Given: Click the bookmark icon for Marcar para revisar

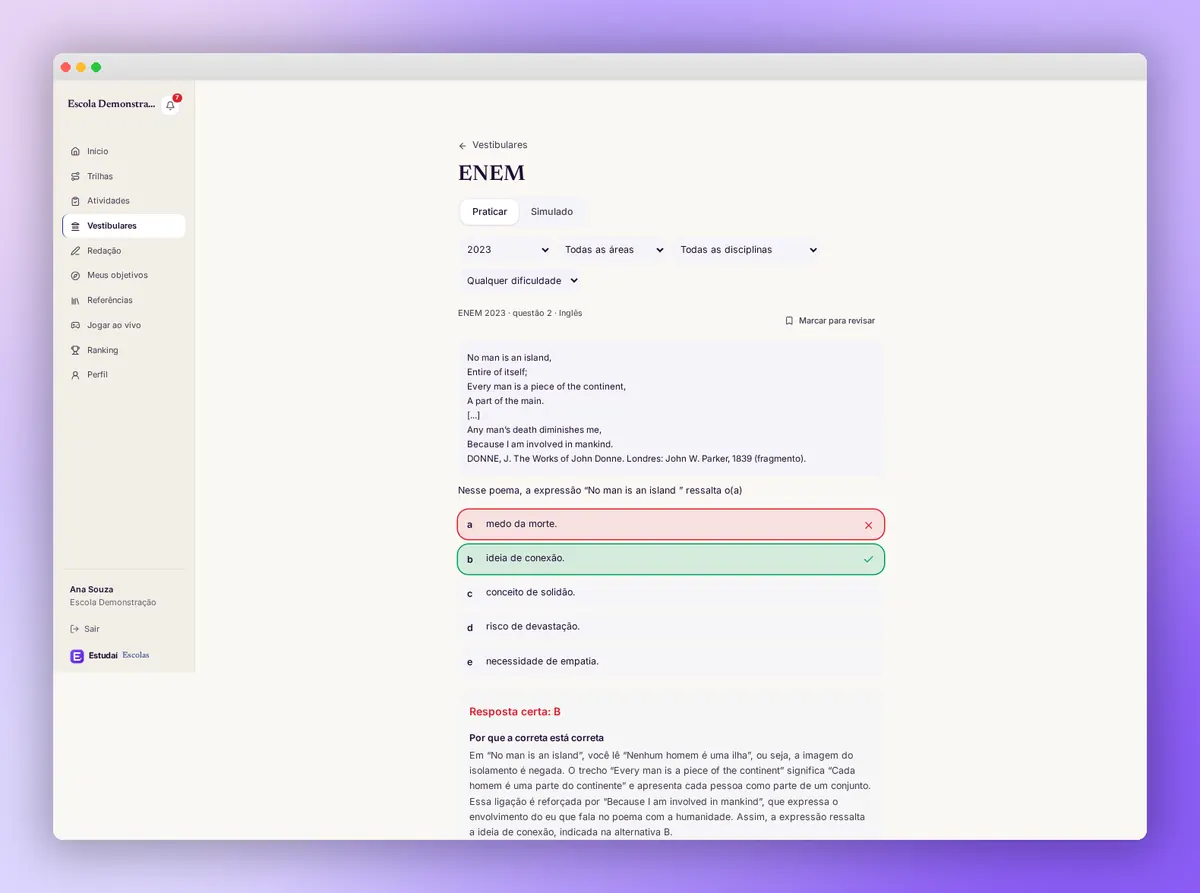Looking at the screenshot, I should coord(789,321).
